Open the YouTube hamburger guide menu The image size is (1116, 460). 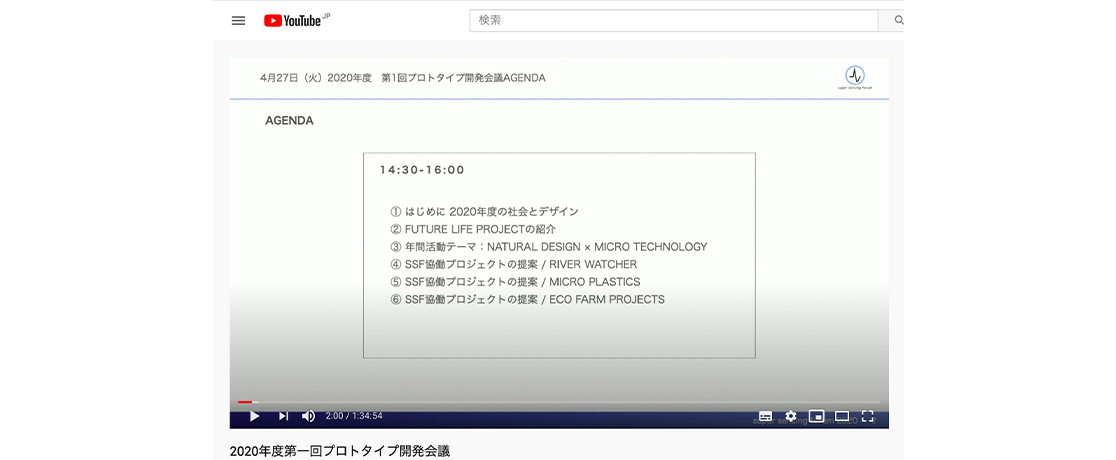click(x=238, y=21)
